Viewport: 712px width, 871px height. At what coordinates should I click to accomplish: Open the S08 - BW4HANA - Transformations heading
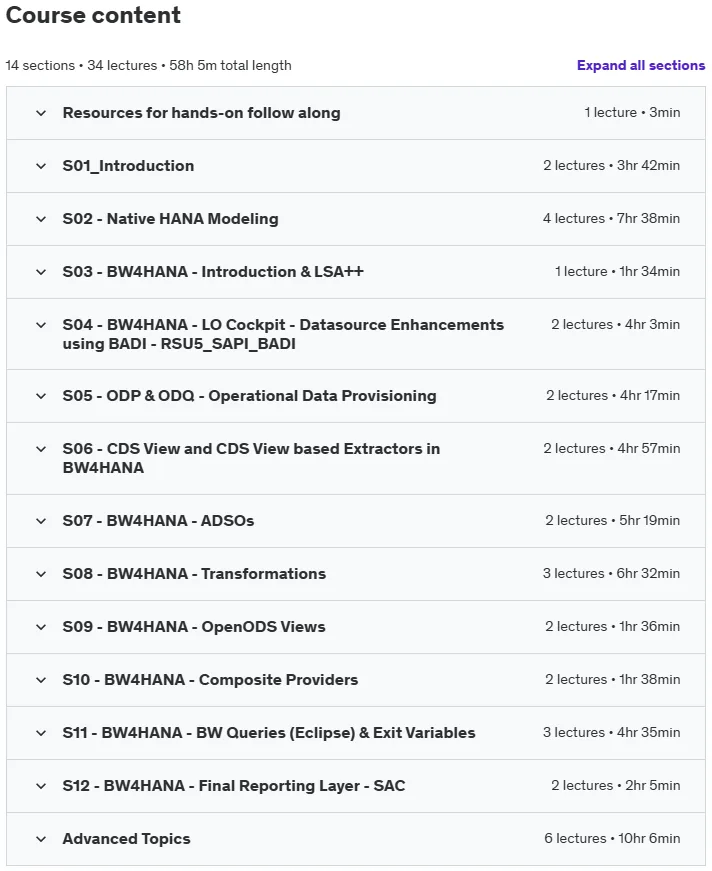(194, 573)
